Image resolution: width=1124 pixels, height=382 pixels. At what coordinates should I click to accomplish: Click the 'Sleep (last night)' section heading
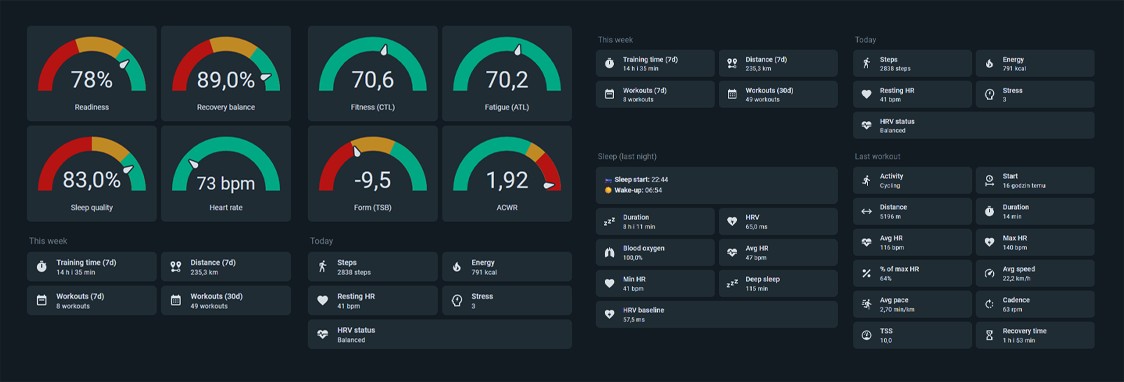tap(627, 156)
